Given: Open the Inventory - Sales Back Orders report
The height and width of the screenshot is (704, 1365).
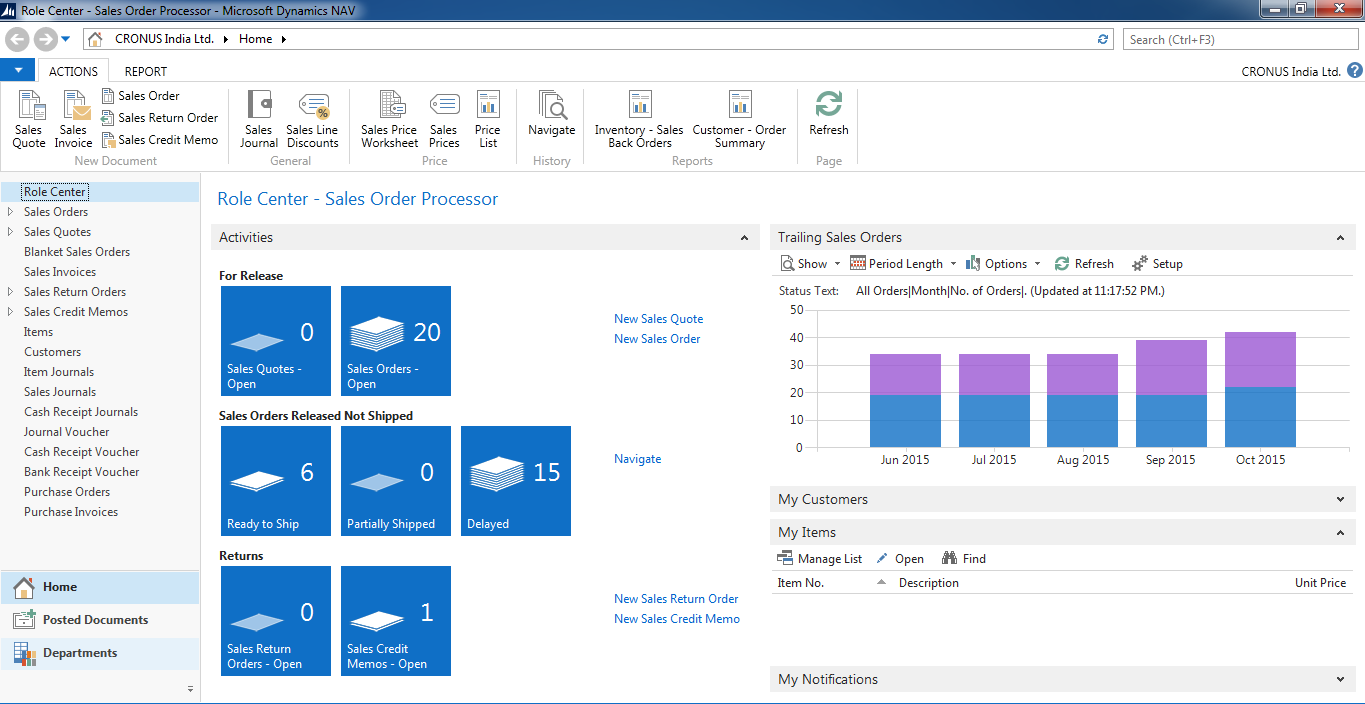Looking at the screenshot, I should click(x=638, y=118).
